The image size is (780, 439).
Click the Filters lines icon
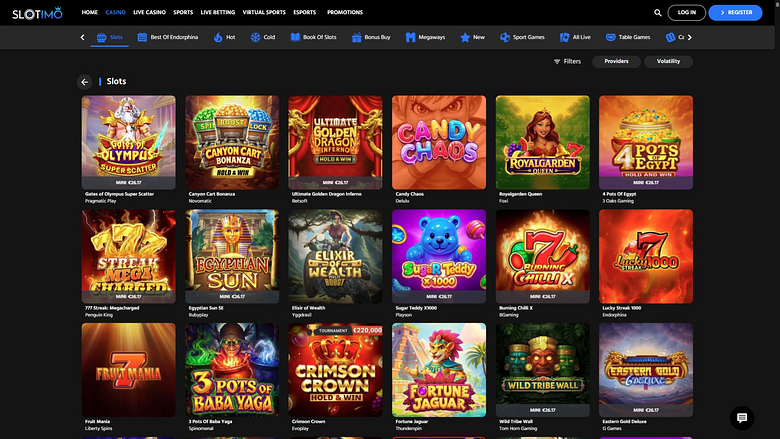pyautogui.click(x=557, y=62)
